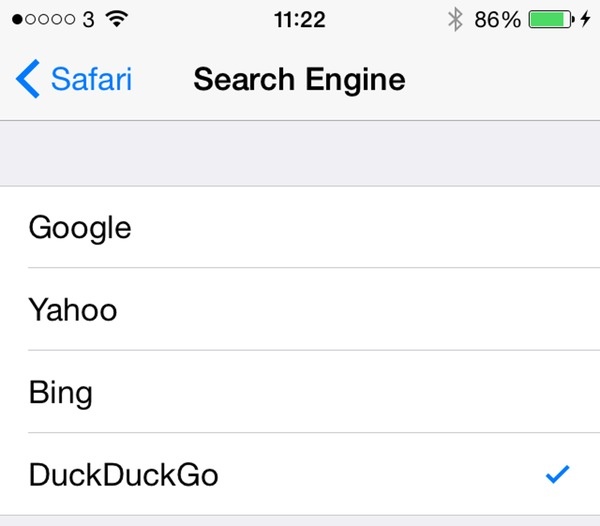The height and width of the screenshot is (526, 600).
Task: Click the 86% battery percentage text
Action: point(497,18)
